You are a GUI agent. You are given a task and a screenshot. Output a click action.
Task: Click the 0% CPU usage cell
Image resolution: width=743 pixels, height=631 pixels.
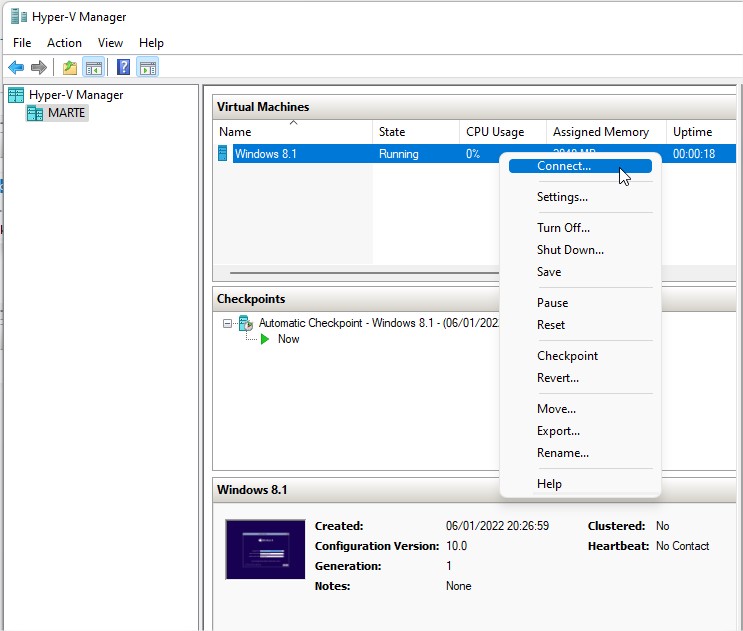click(473, 154)
